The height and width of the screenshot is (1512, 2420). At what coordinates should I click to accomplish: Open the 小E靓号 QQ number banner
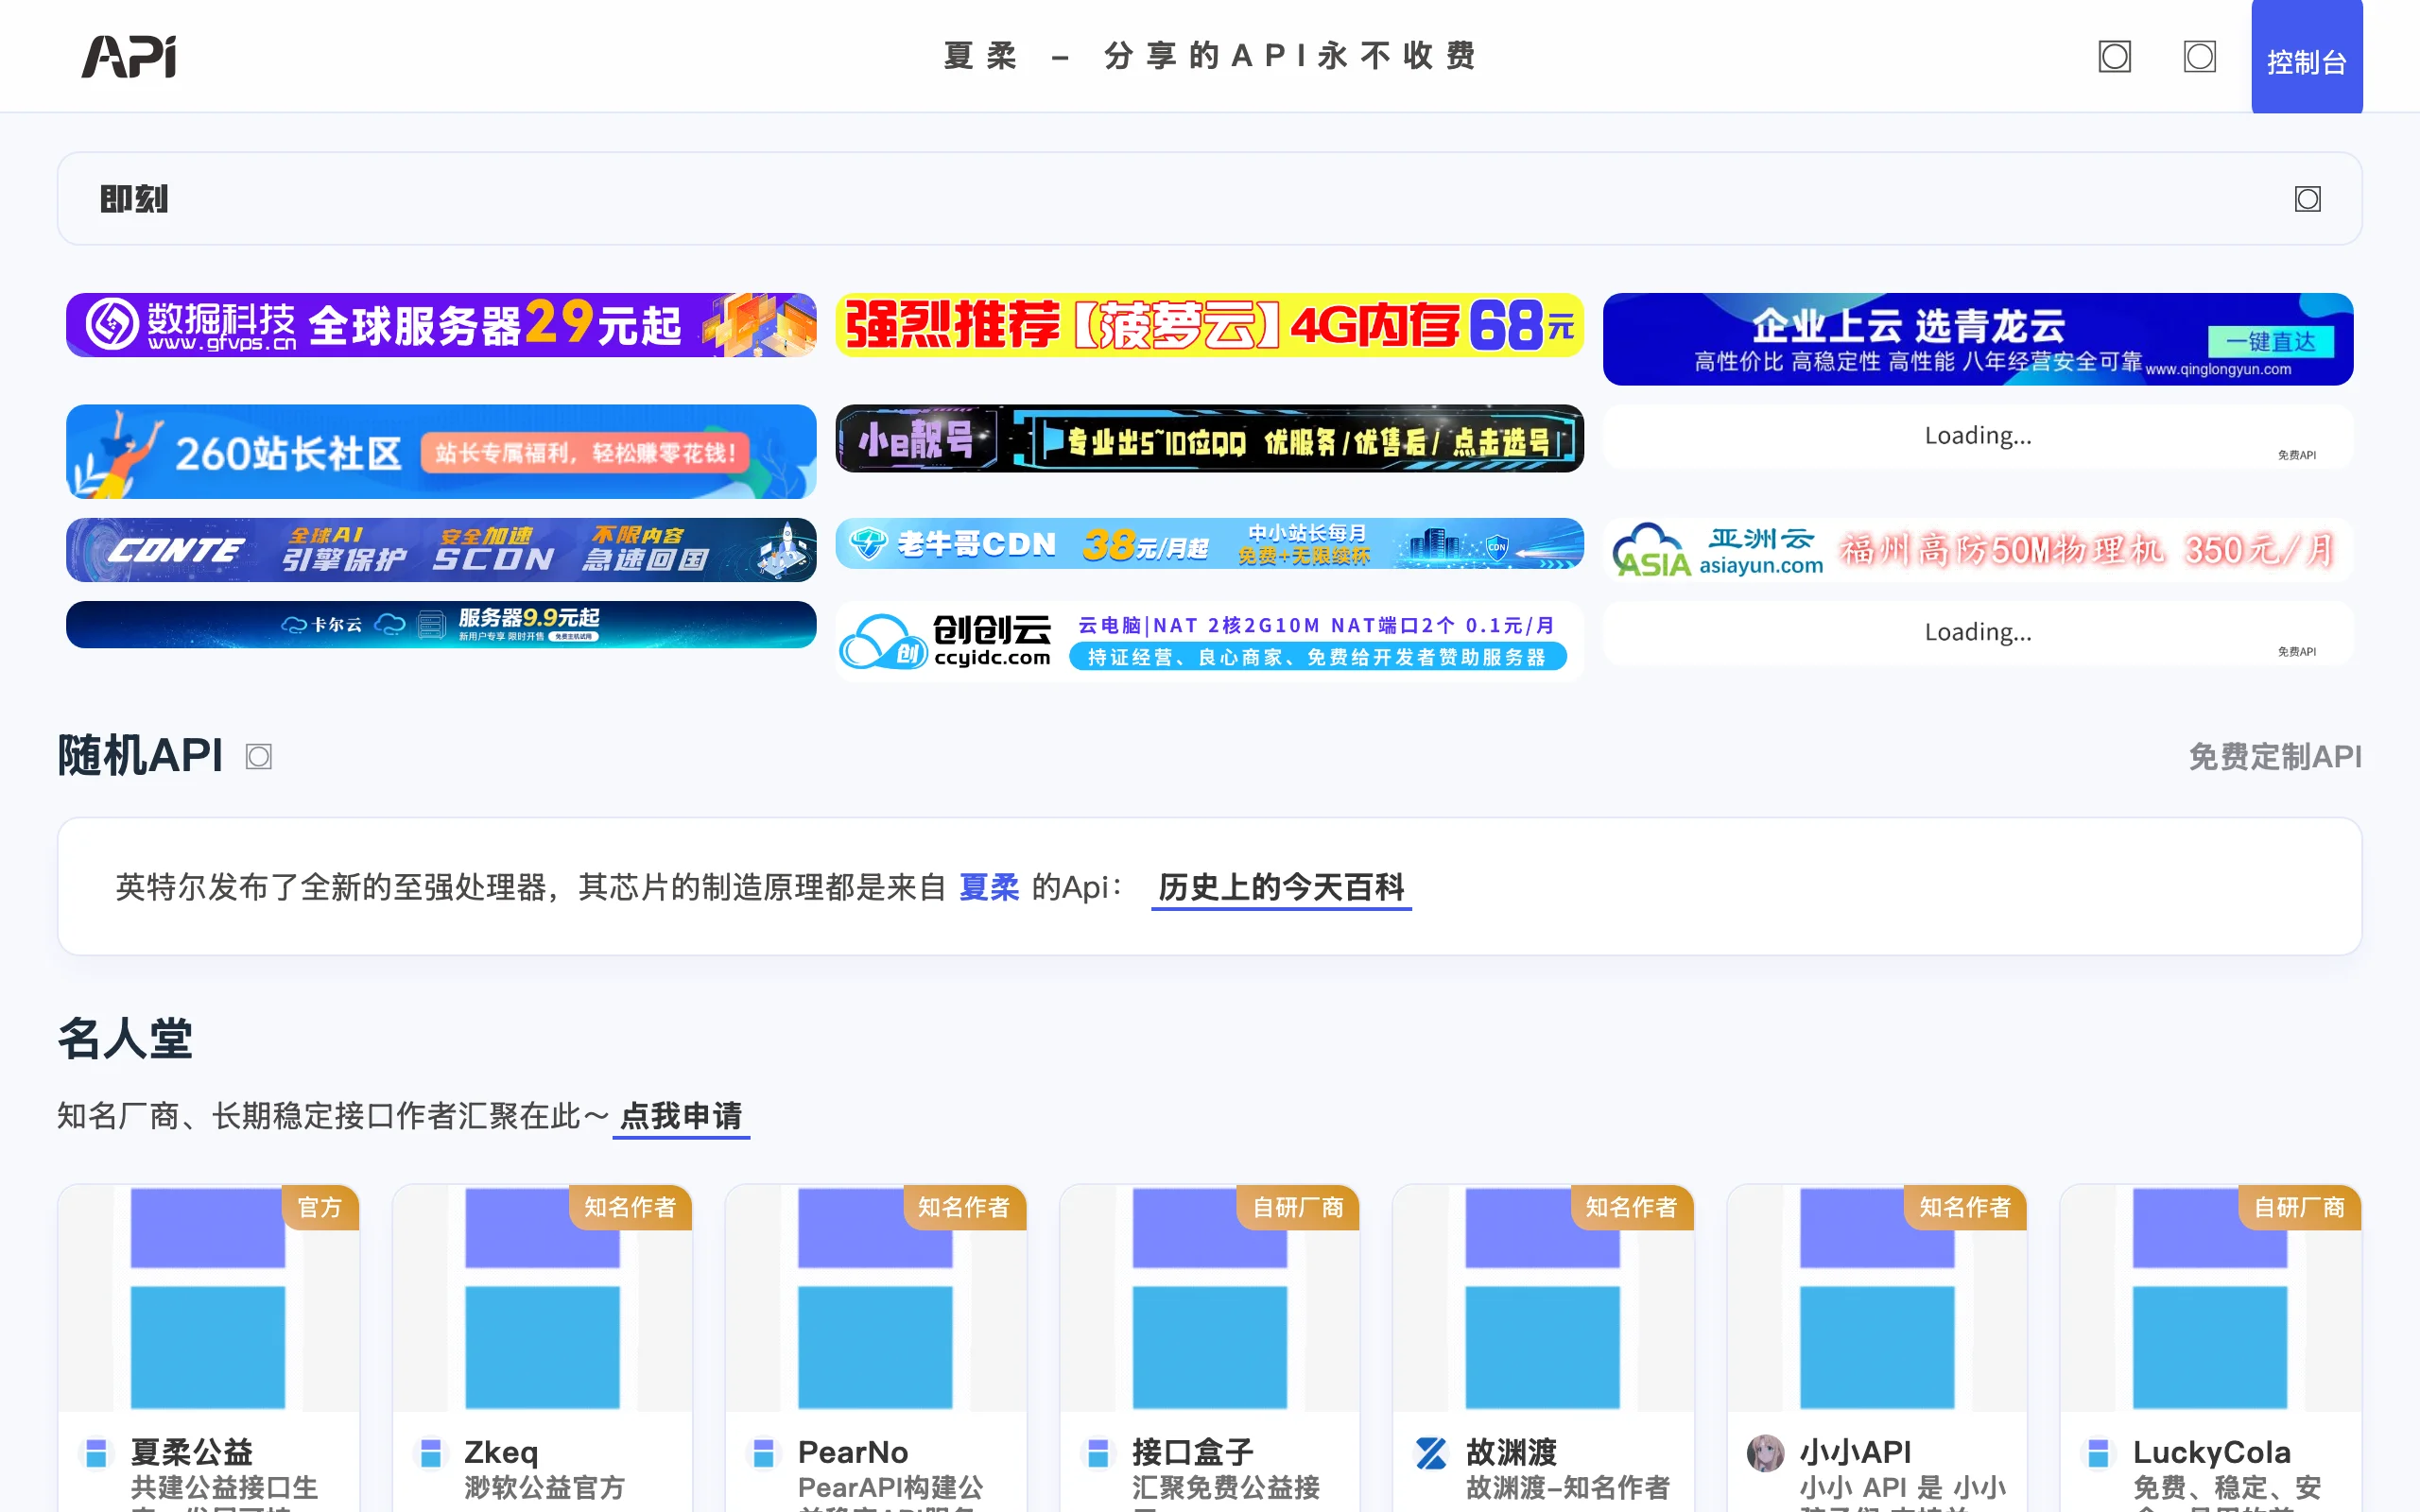(x=1209, y=438)
